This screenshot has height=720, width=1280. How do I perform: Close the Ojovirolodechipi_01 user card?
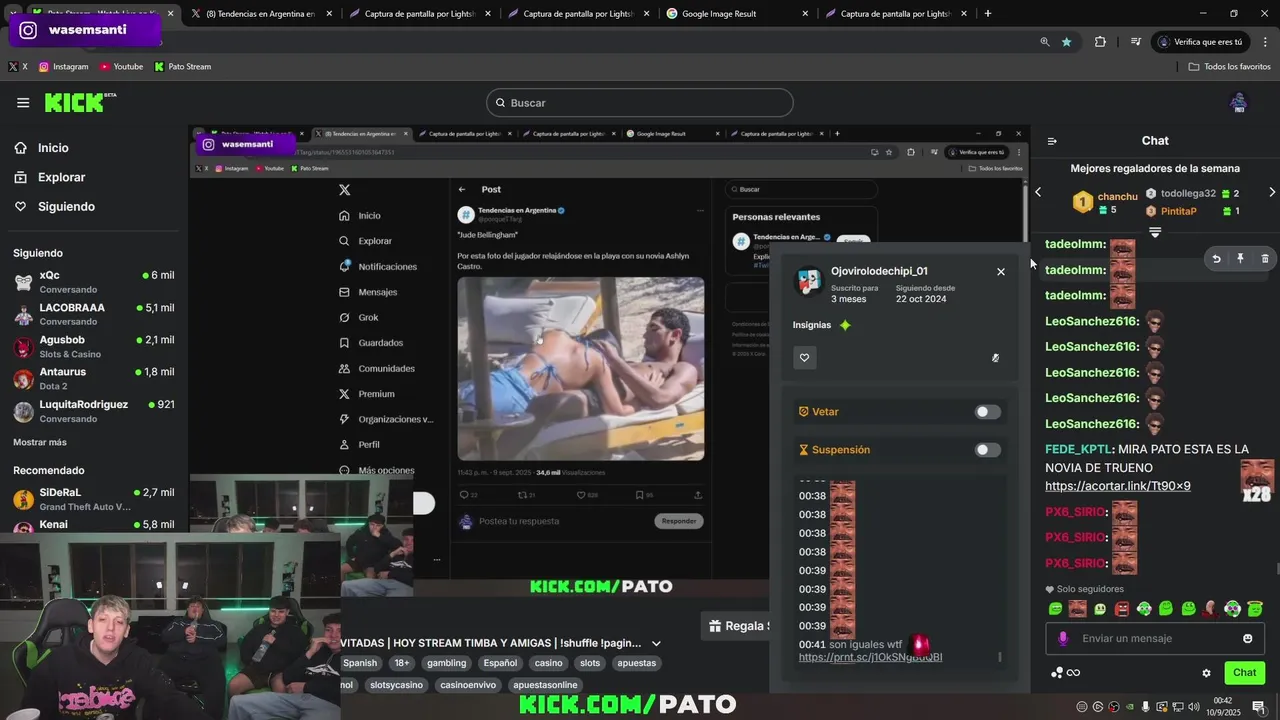[x=1000, y=272]
